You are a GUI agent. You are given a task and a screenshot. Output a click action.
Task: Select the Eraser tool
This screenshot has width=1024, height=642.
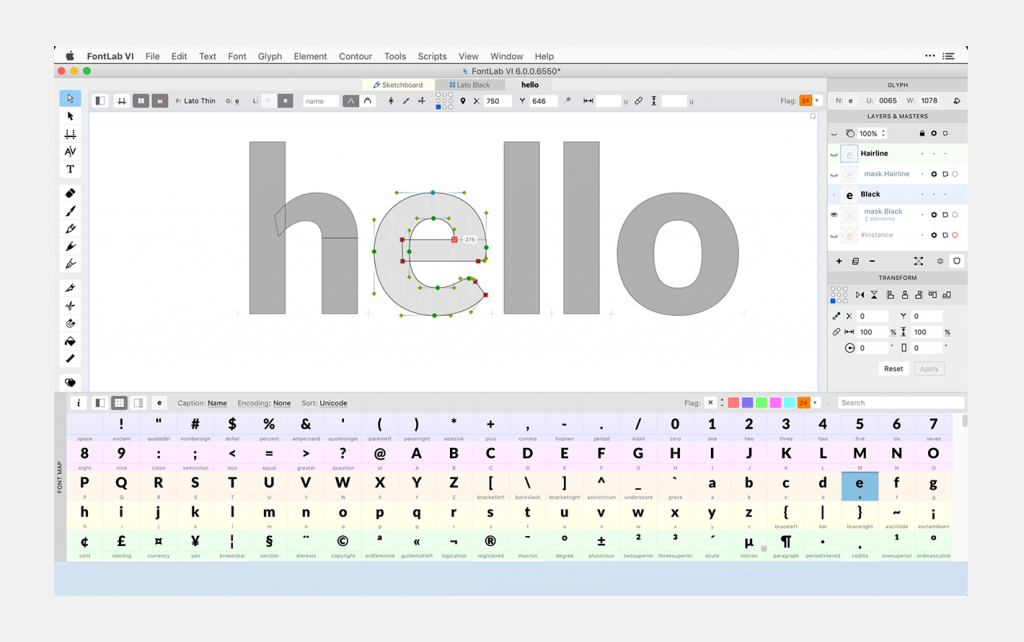(x=70, y=193)
